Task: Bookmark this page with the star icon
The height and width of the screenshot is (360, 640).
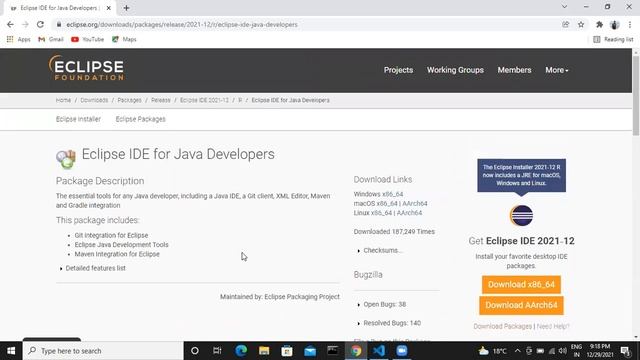Action: pyautogui.click(x=581, y=24)
